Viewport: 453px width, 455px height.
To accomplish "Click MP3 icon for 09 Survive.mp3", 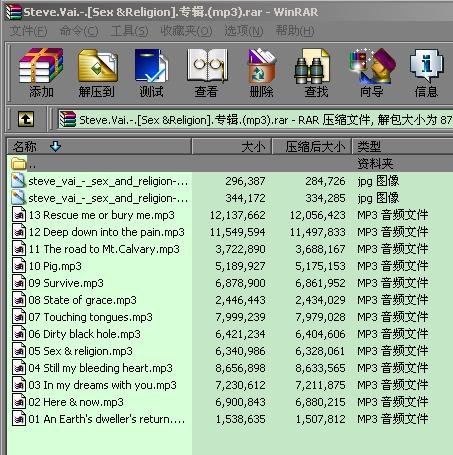I will pyautogui.click(x=19, y=283).
